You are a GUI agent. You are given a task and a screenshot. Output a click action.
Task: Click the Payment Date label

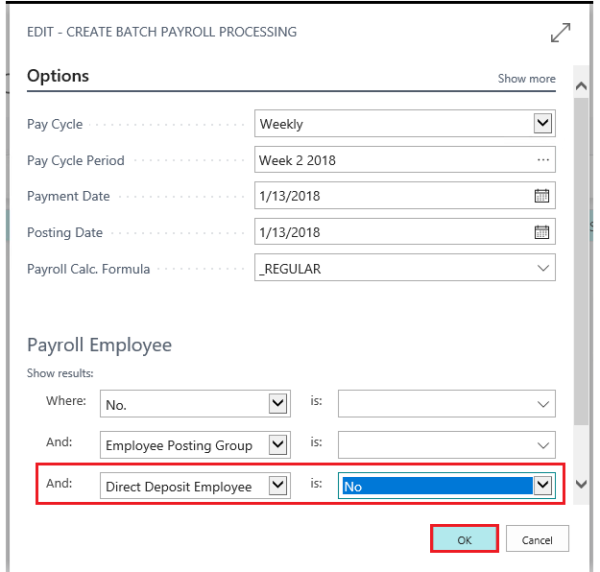[x=68, y=196]
